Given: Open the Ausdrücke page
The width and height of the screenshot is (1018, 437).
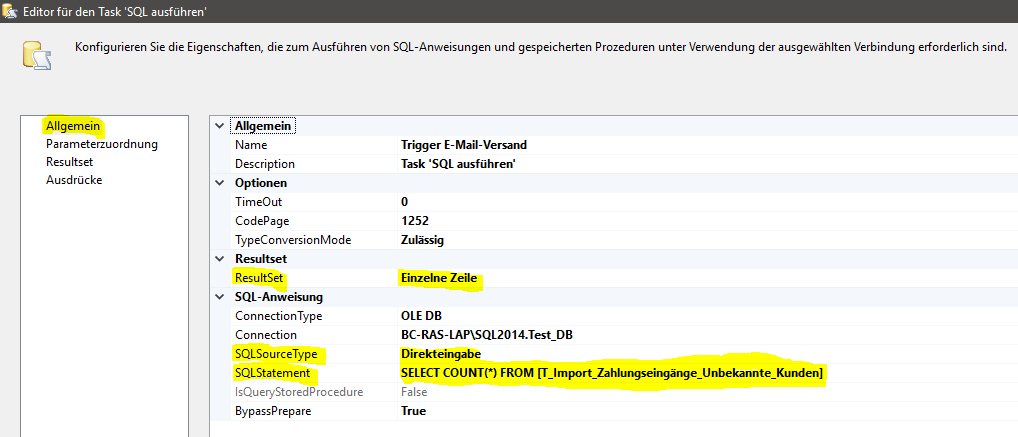Looking at the screenshot, I should pyautogui.click(x=74, y=180).
